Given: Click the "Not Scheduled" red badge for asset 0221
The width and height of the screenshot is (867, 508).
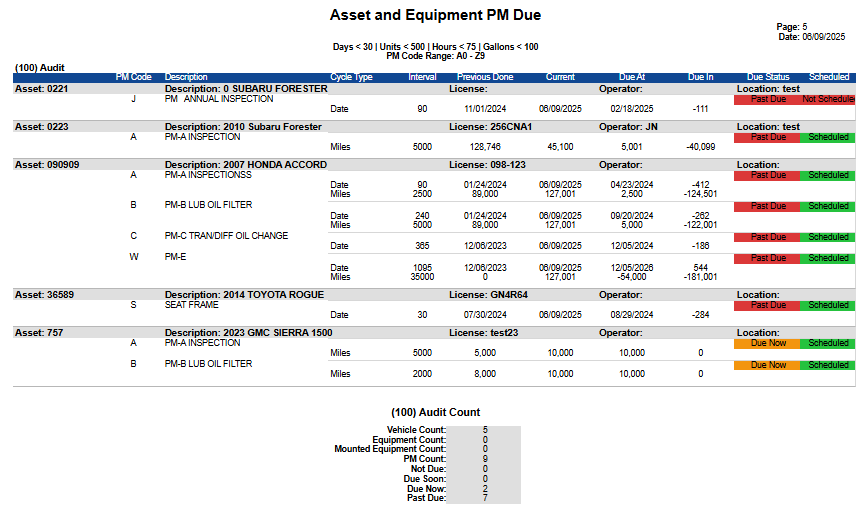Looking at the screenshot, I should (x=827, y=100).
